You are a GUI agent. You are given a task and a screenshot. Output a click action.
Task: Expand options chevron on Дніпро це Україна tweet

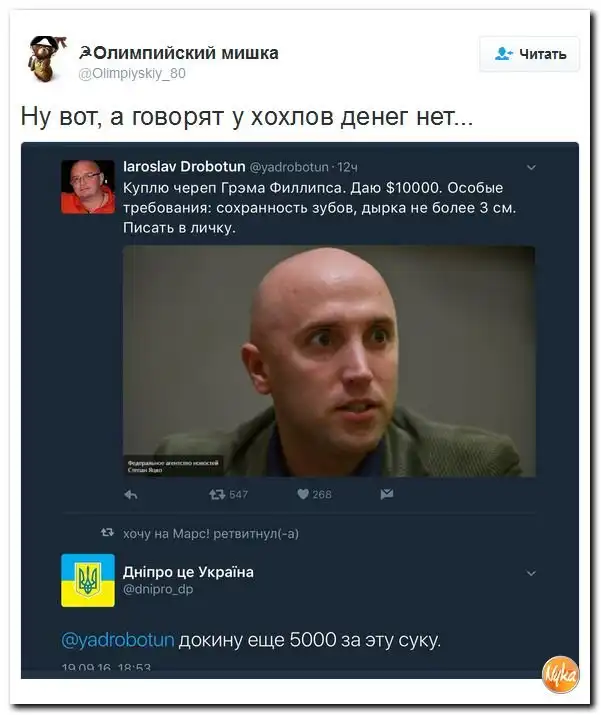point(531,573)
